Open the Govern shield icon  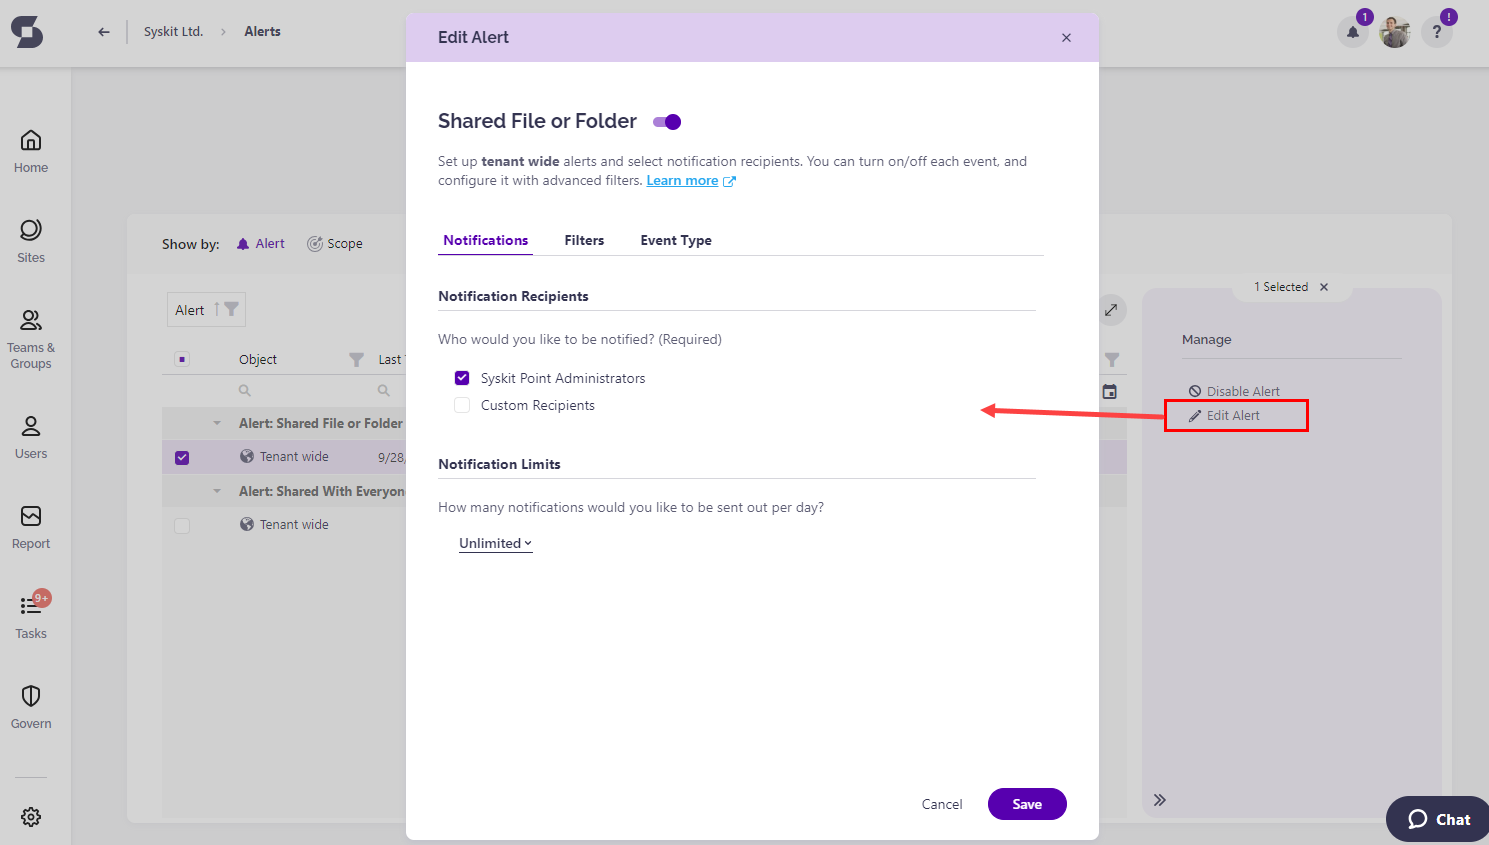[x=31, y=697]
